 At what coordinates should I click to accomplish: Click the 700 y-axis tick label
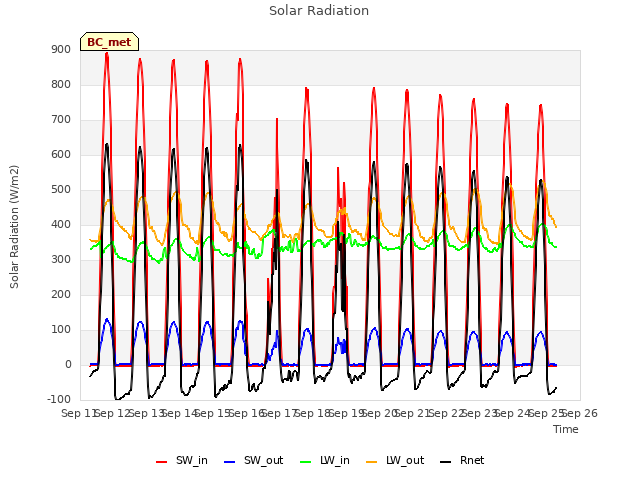tap(61, 120)
